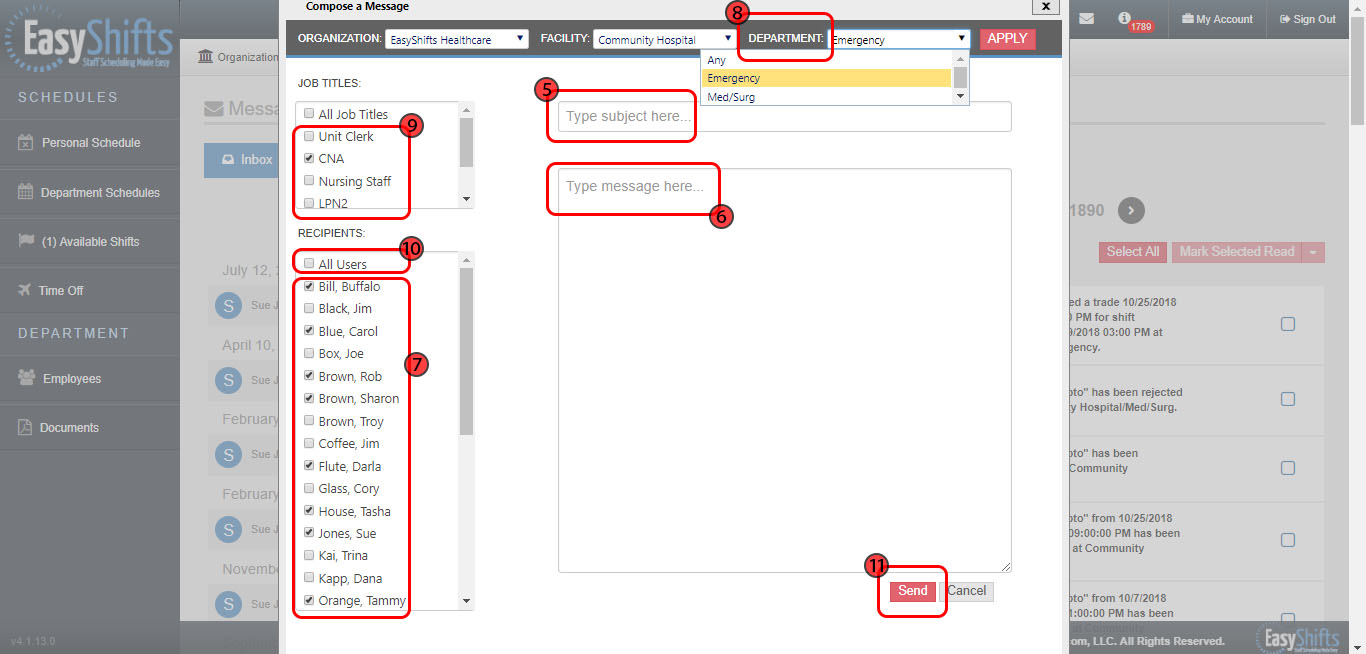
Task: Expand the Mark Selected Read arrow
Action: (1313, 252)
